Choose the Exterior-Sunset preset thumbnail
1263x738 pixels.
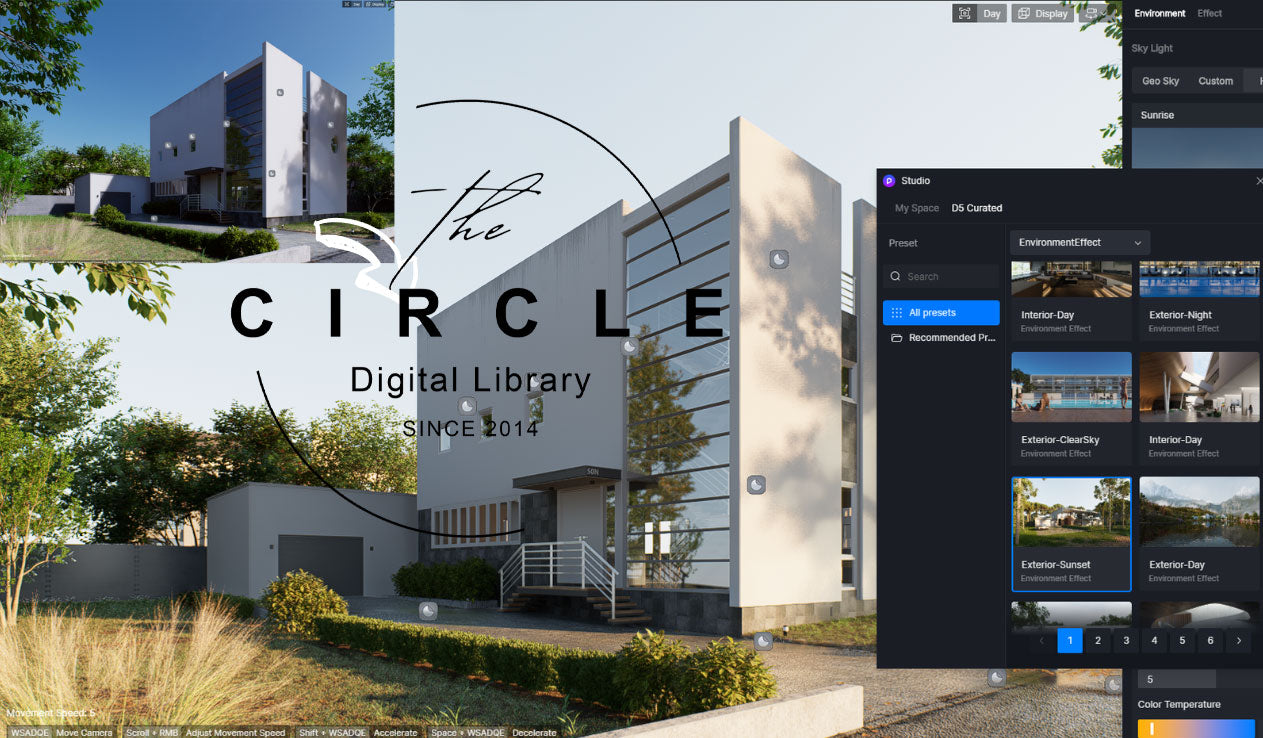point(1071,512)
